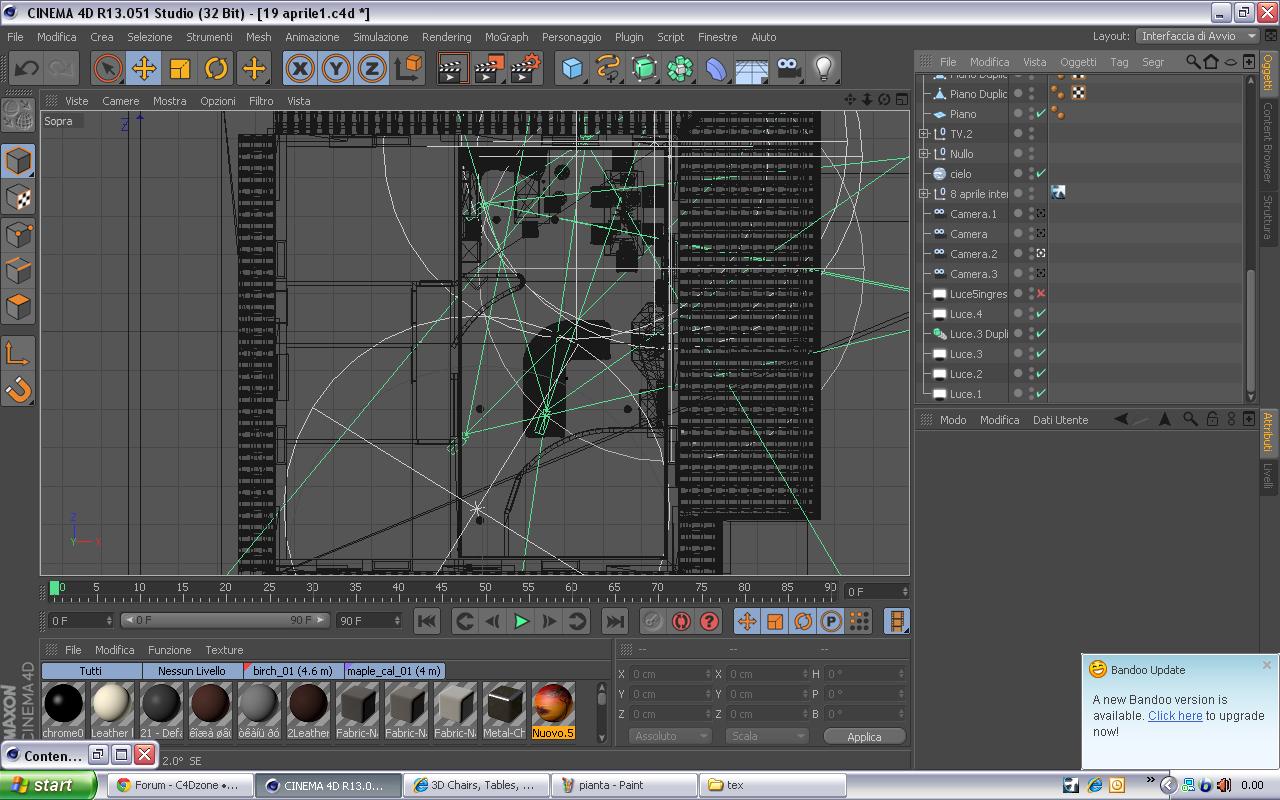Toggle green checkmark of Luce.4
1280x800 pixels.
click(1041, 314)
